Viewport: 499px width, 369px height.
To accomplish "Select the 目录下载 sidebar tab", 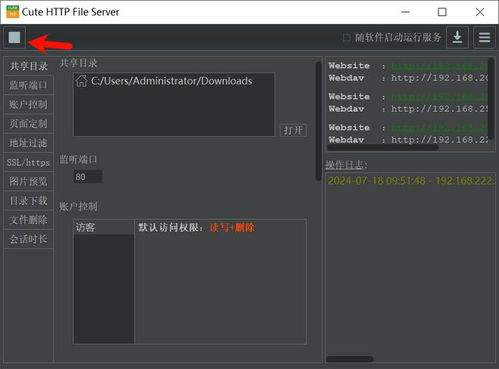I will pos(28,201).
